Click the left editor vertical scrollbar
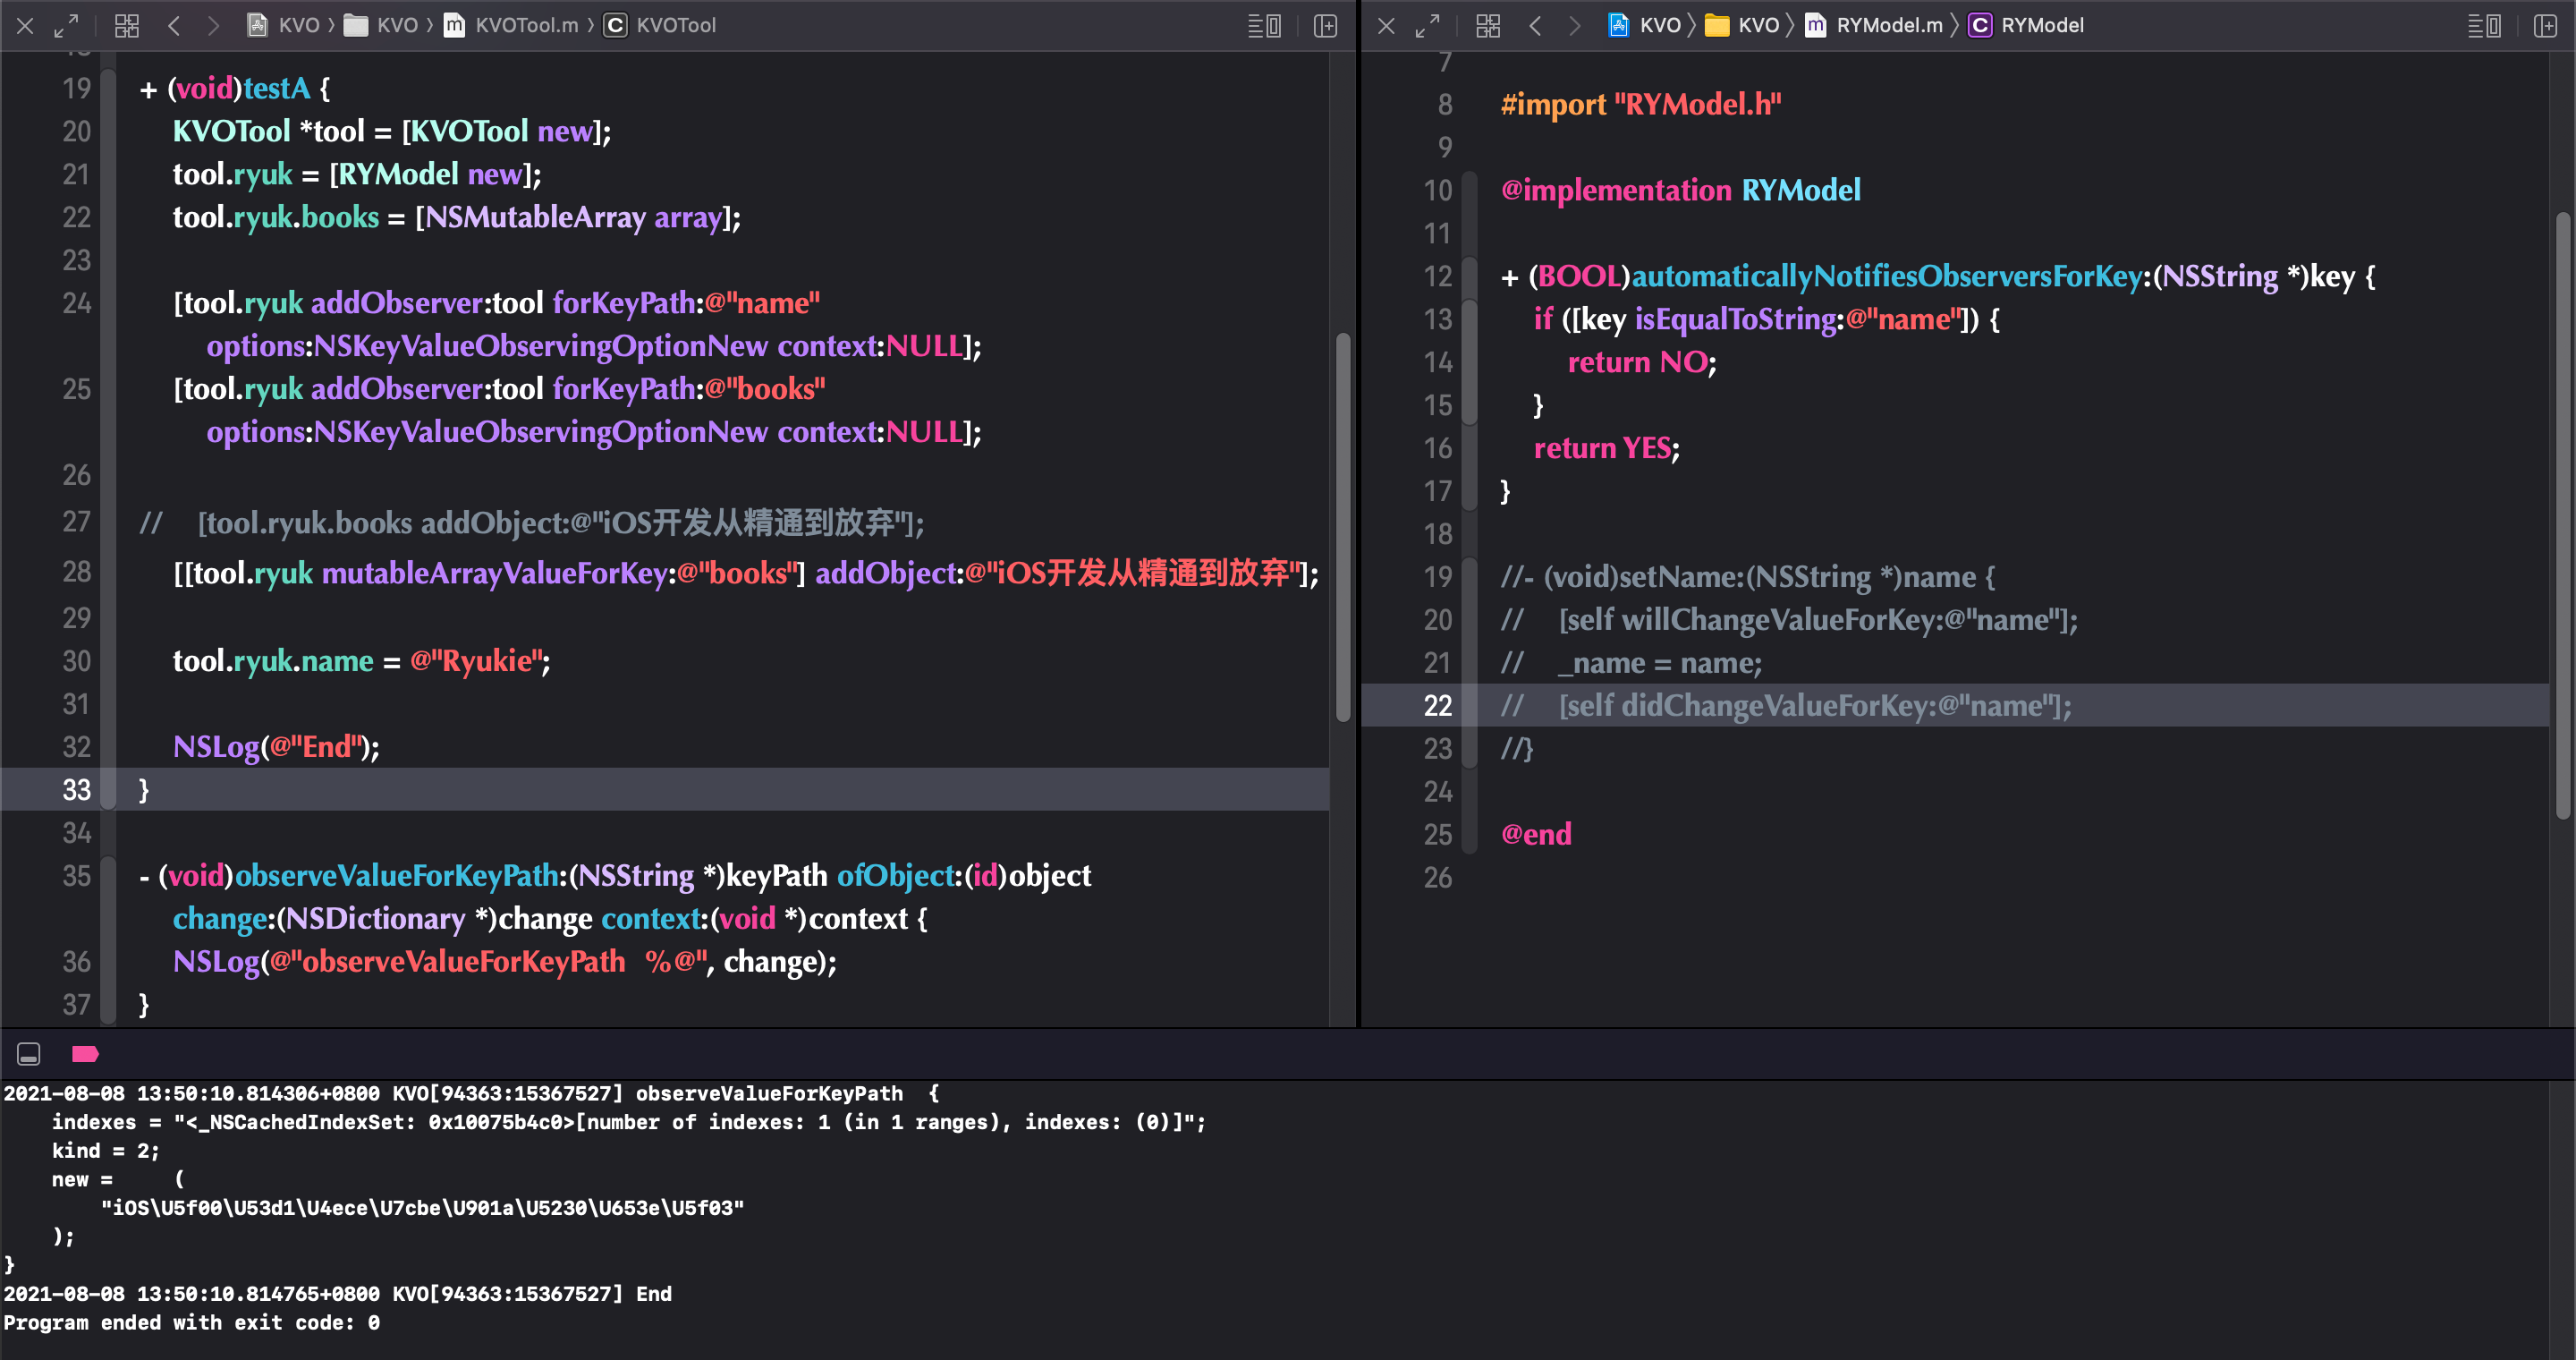 click(x=1343, y=527)
